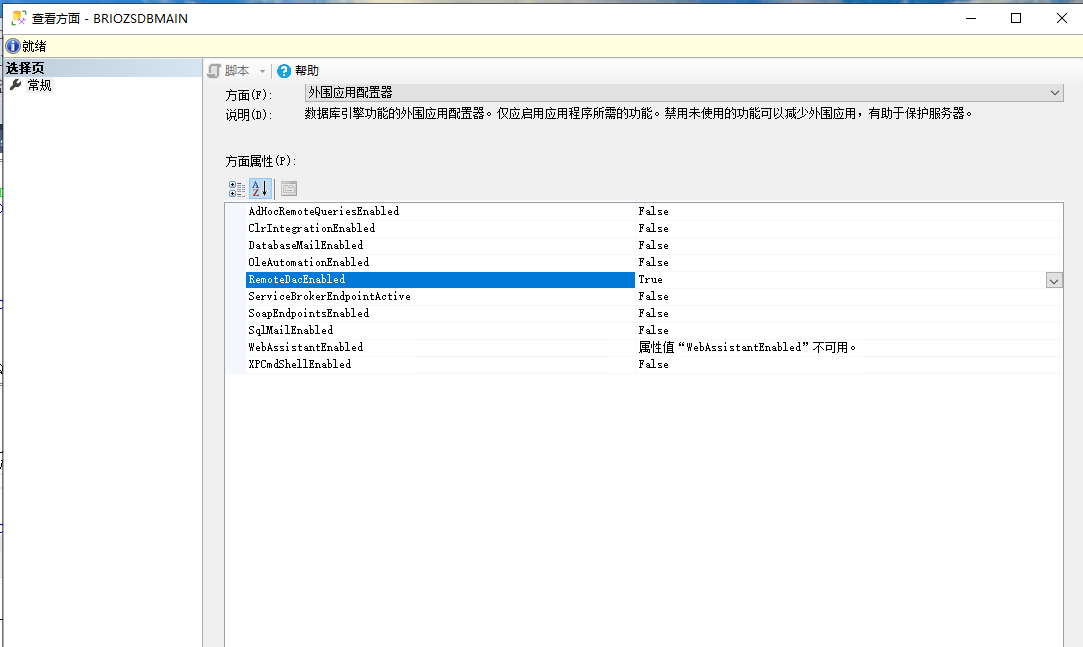The width and height of the screenshot is (1083, 647).
Task: Click the True value of RemoteDacEnabled
Action: [651, 280]
